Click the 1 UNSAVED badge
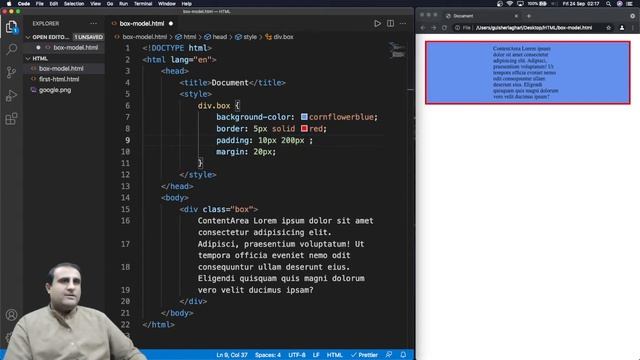 coord(89,37)
